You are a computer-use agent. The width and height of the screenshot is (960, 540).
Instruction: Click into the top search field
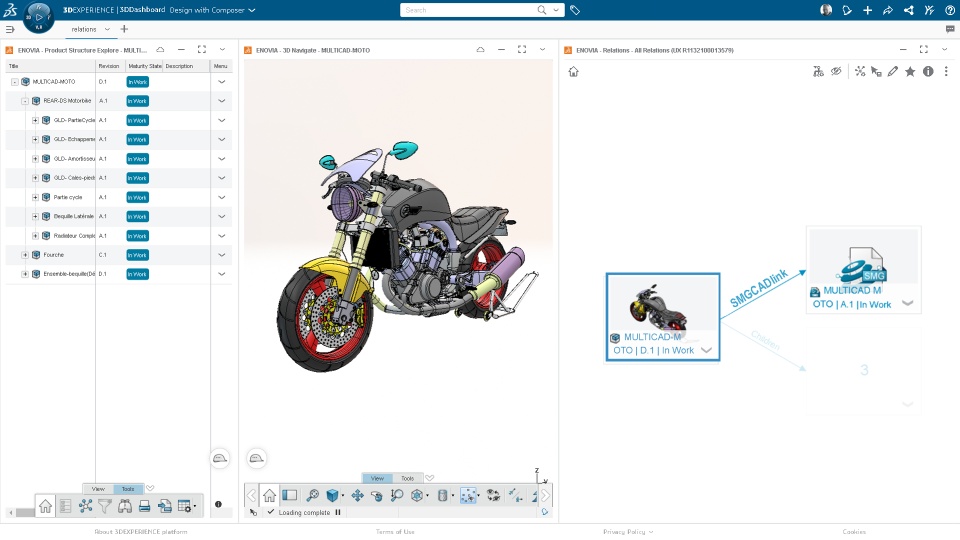click(468, 10)
